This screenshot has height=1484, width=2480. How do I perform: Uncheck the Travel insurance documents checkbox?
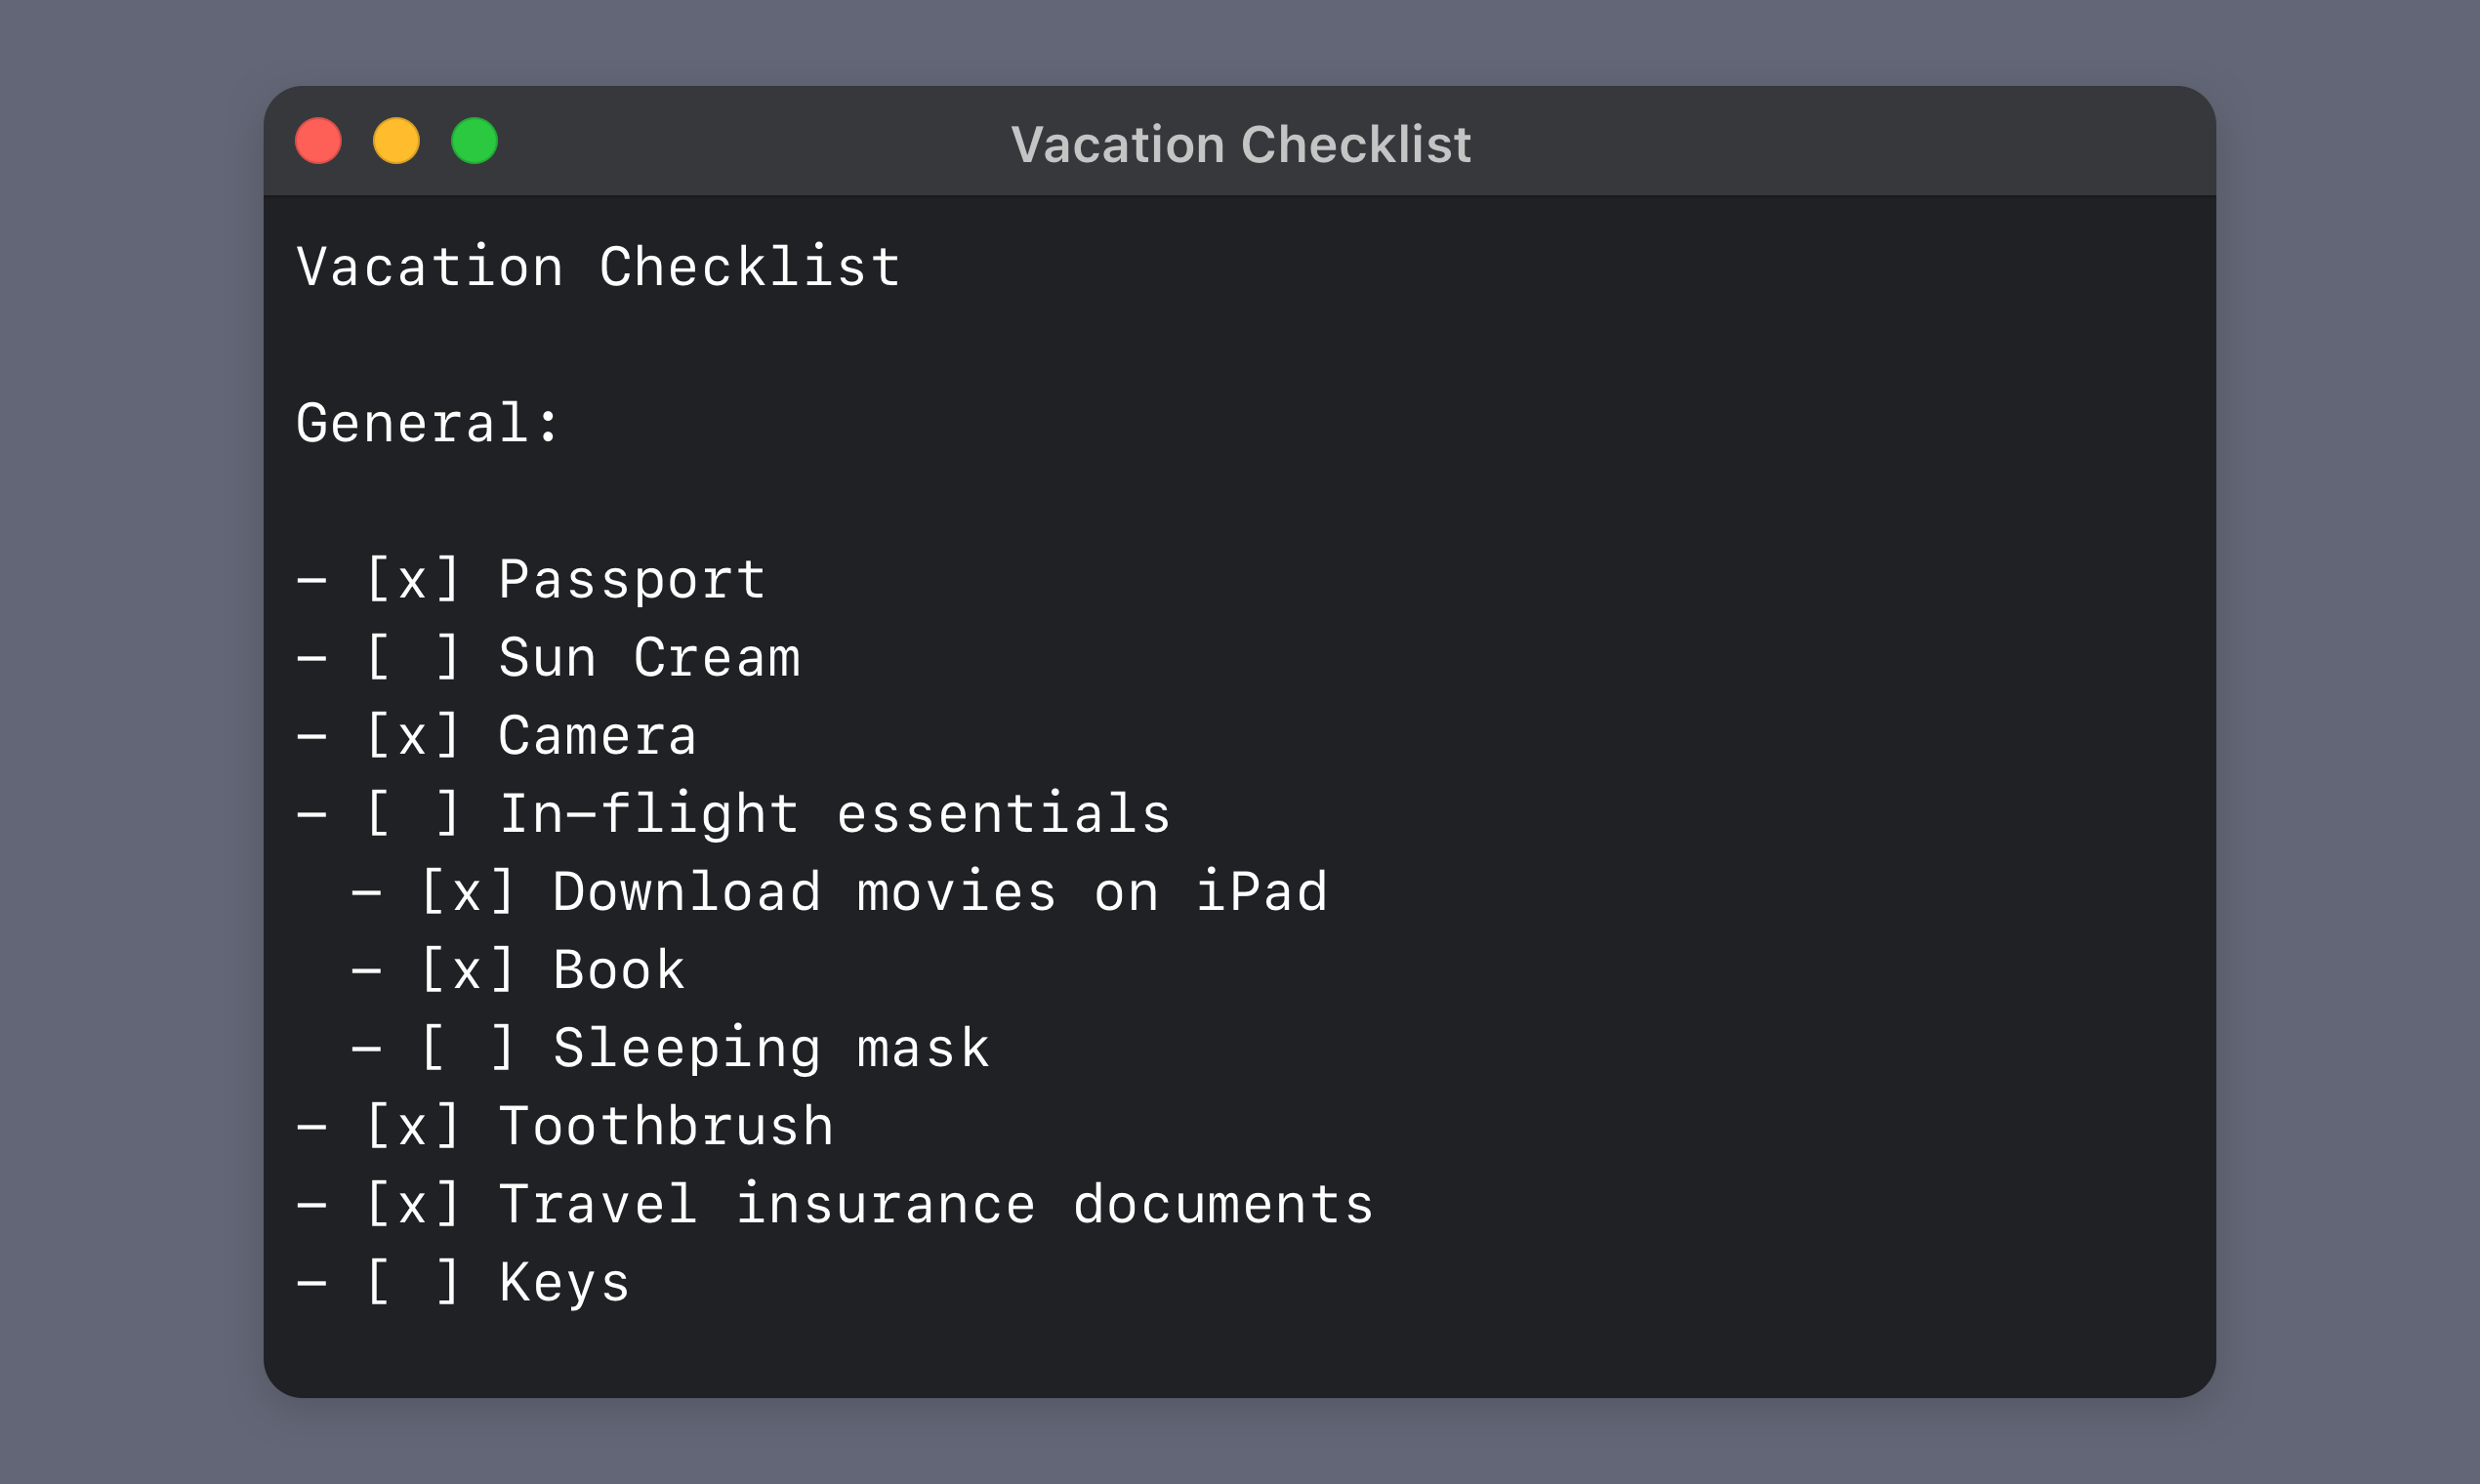413,1203
